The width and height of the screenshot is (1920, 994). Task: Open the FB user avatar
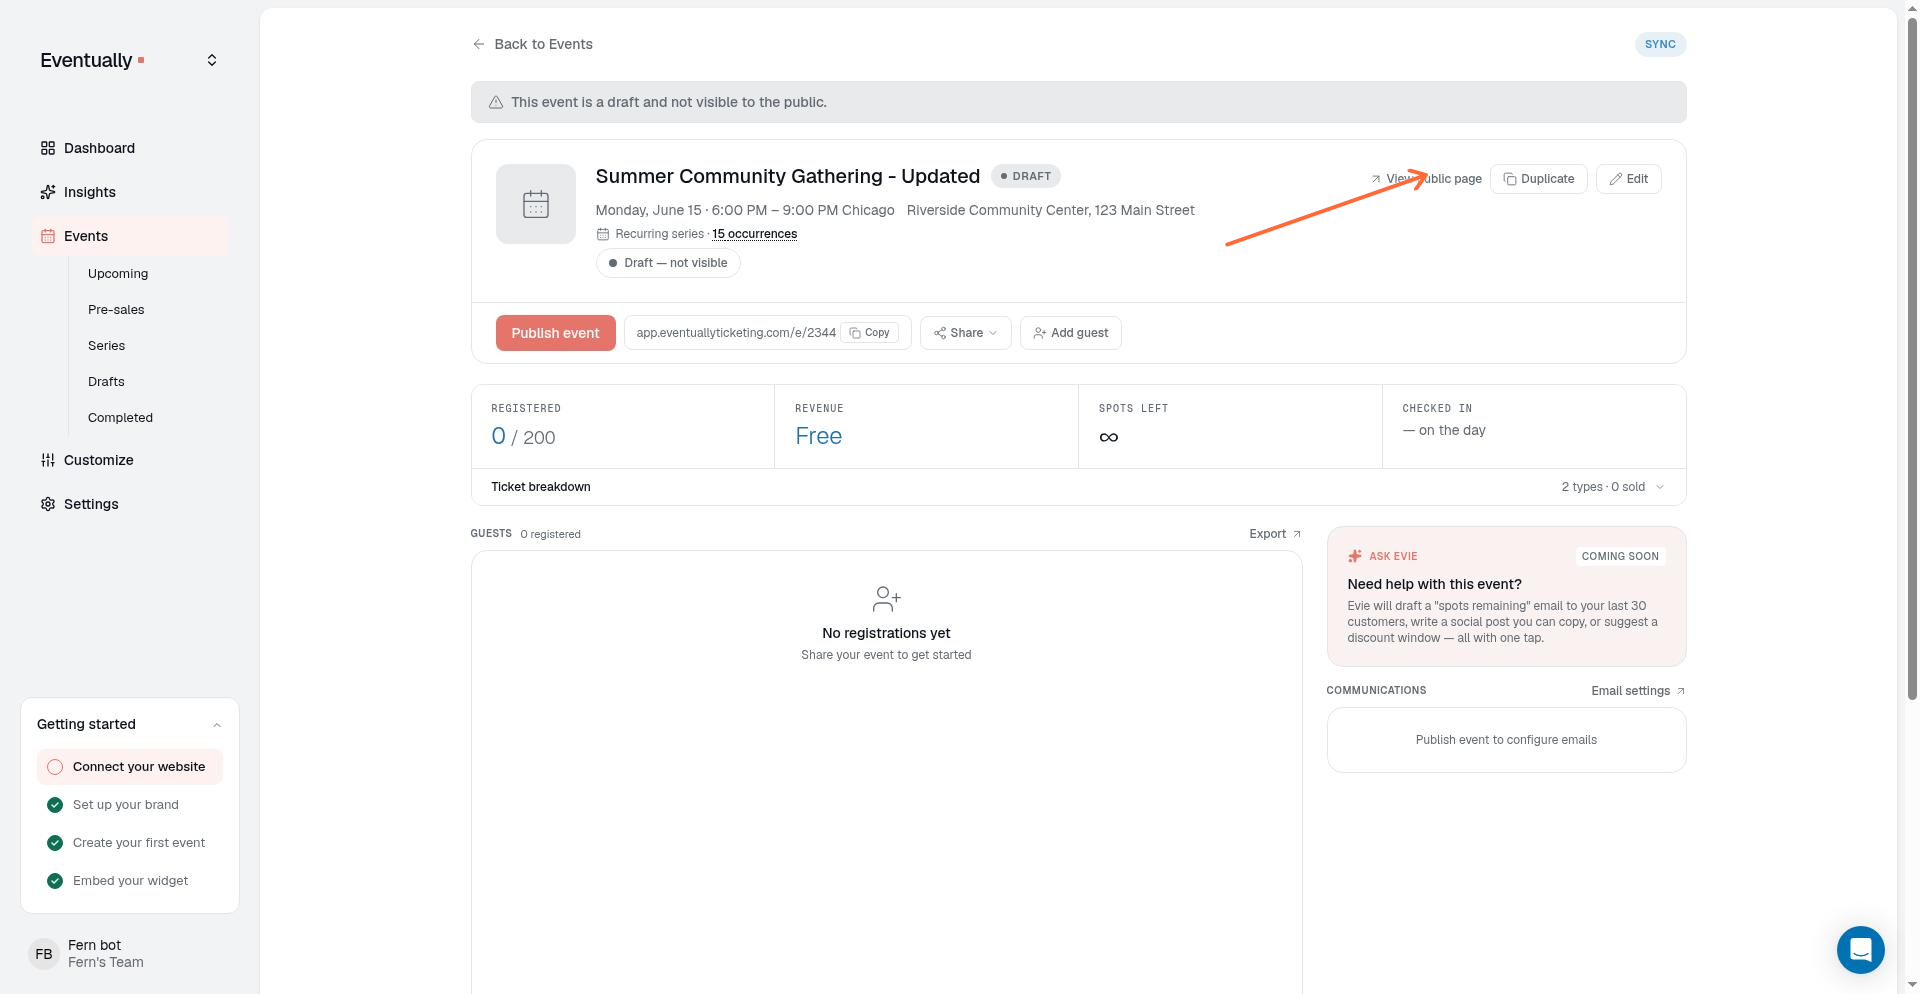pyautogui.click(x=44, y=954)
